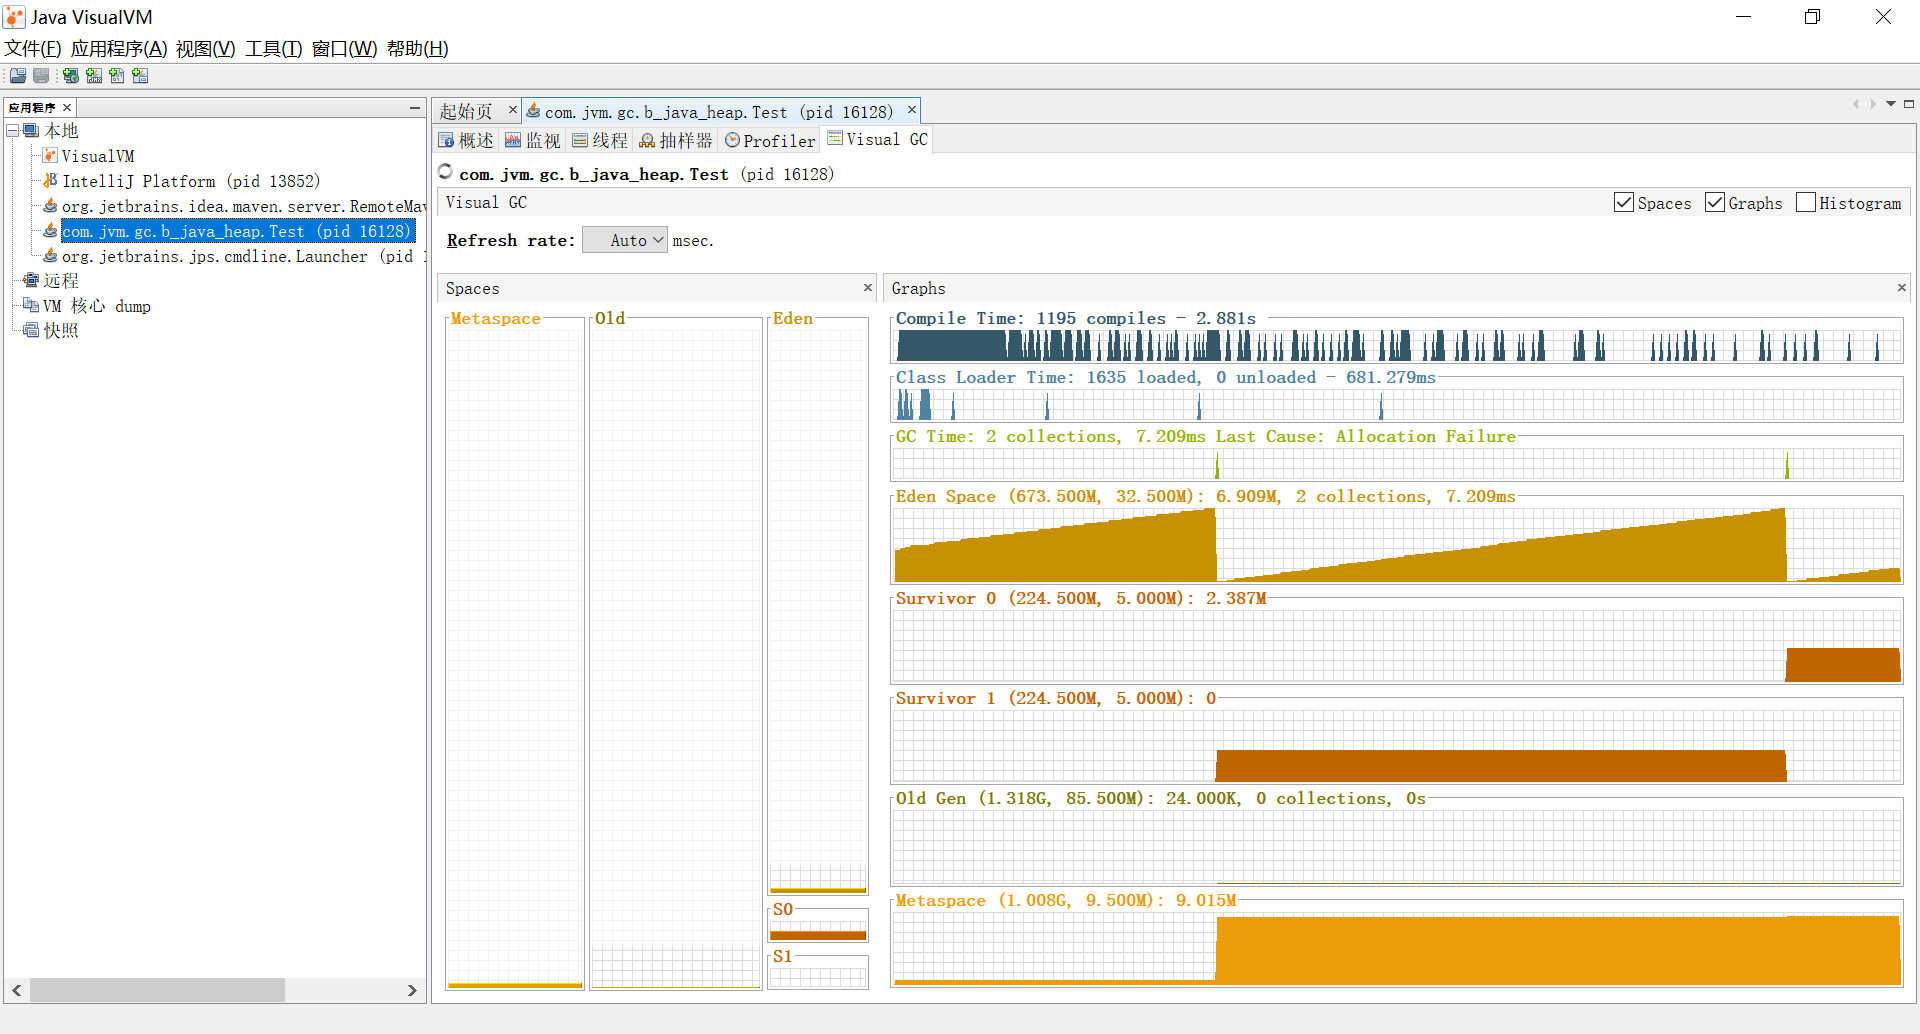The image size is (1920, 1034).
Task: Click the Survivor 1 graph
Action: click(1396, 745)
